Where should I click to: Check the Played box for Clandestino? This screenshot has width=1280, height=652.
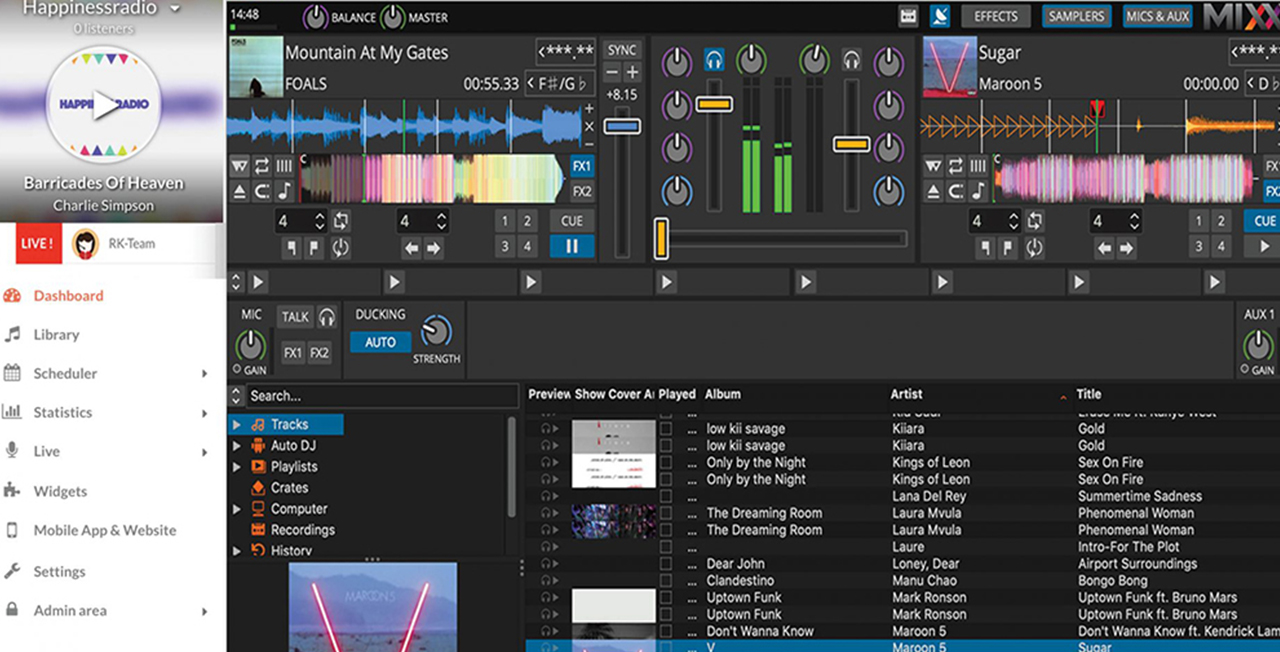[666, 580]
